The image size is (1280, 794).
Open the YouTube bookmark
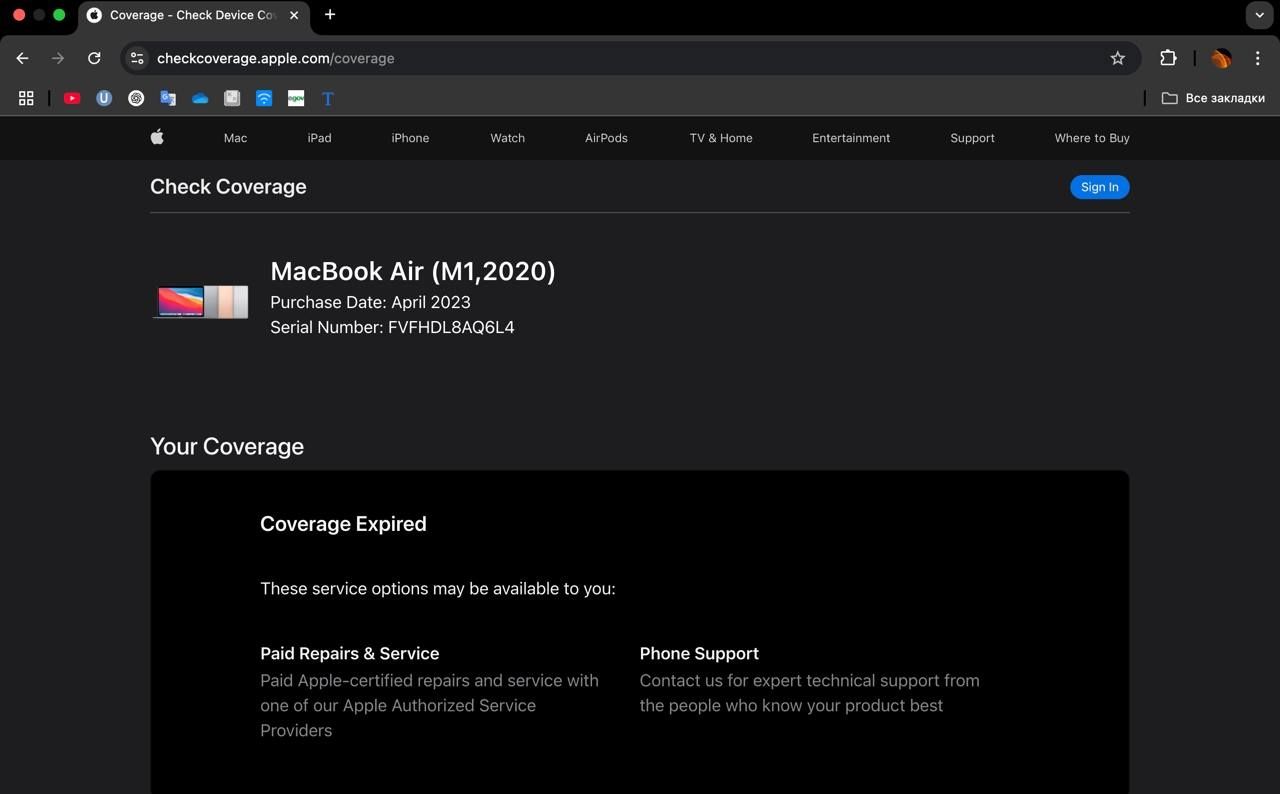click(72, 98)
